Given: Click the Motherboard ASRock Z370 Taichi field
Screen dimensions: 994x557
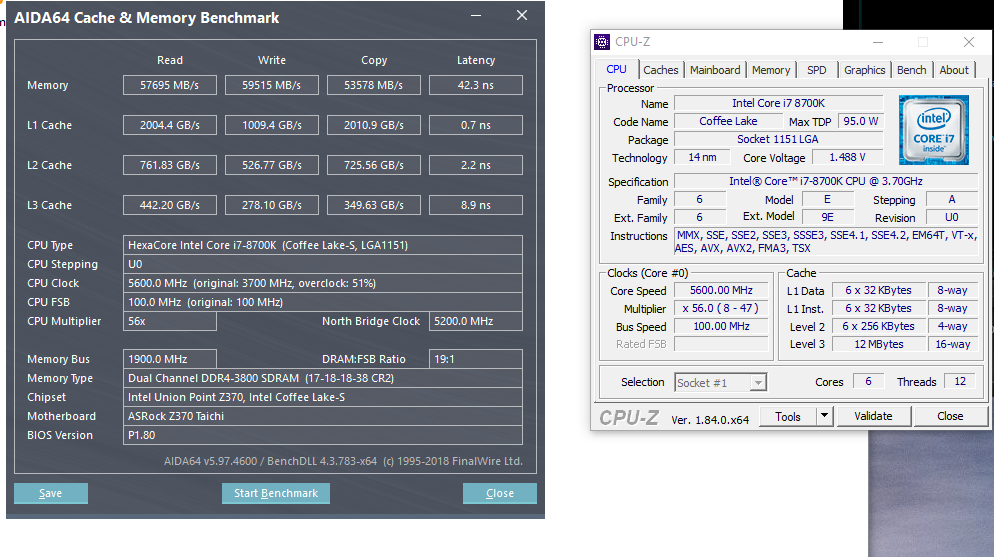Looking at the screenshot, I should coord(323,416).
